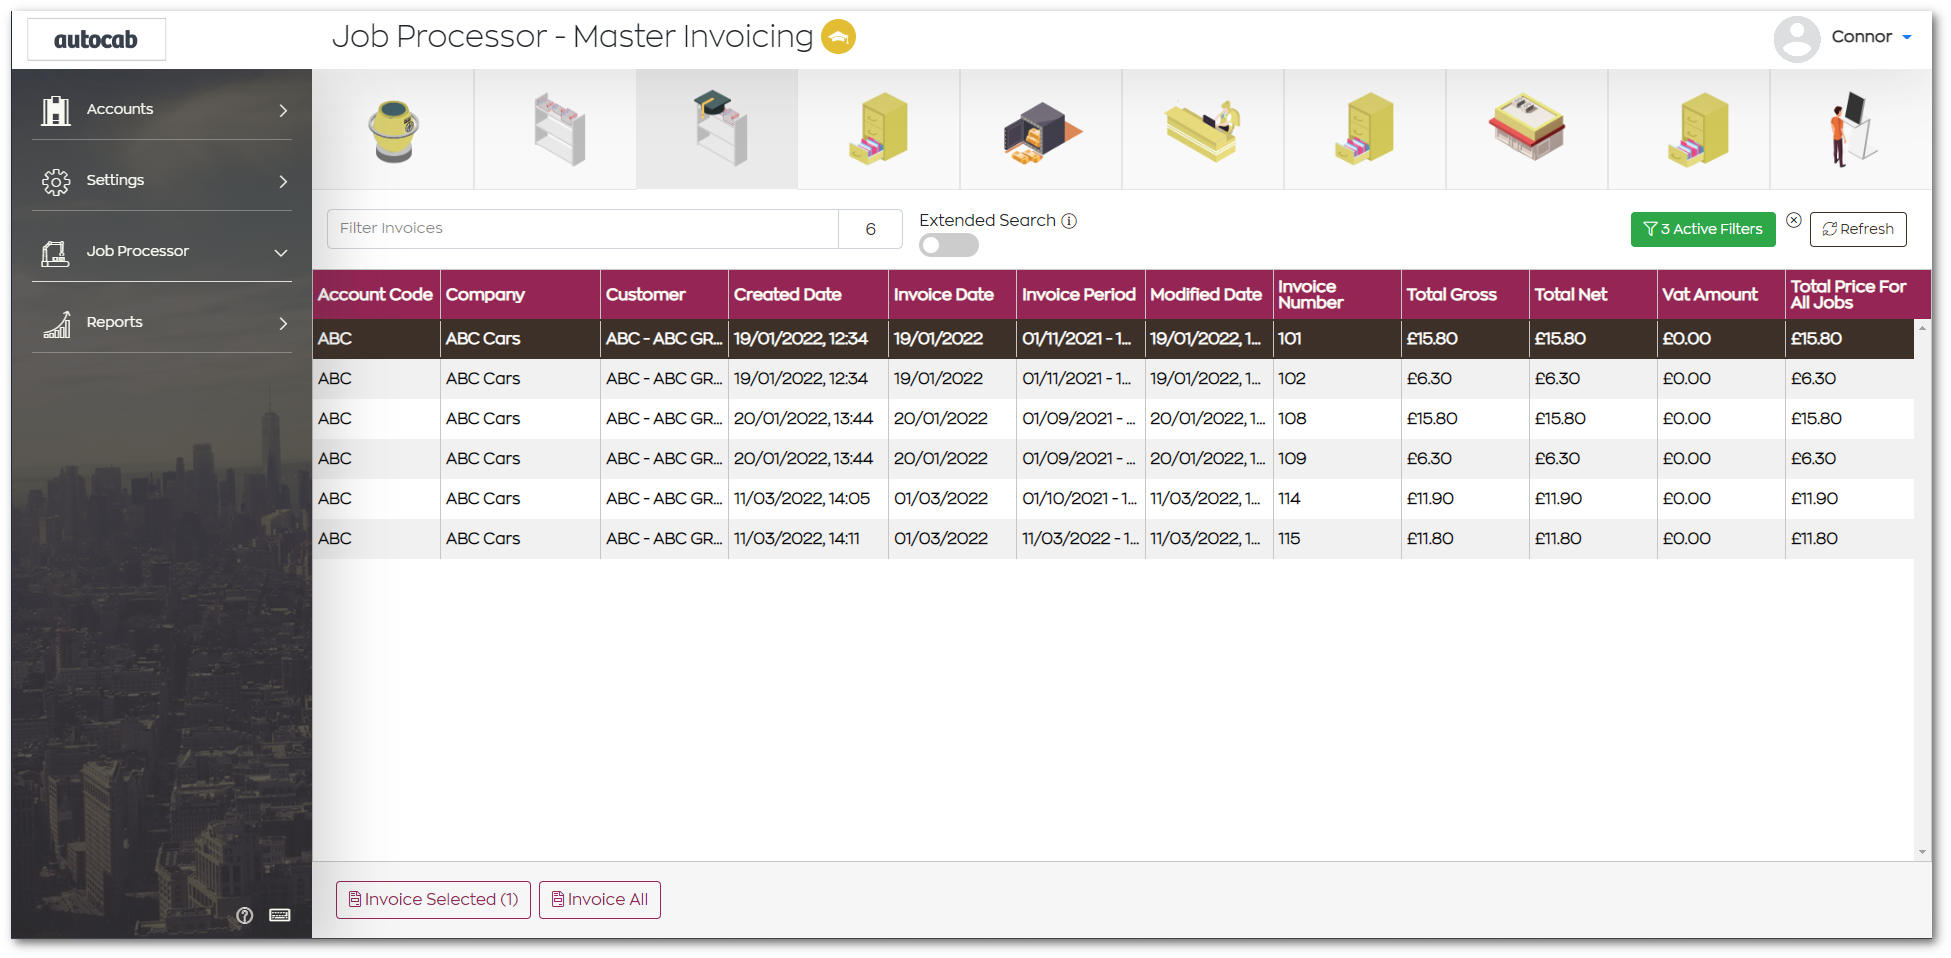The image size is (1951, 958).
Task: Click the Extended Search info icon
Action: 1069,221
